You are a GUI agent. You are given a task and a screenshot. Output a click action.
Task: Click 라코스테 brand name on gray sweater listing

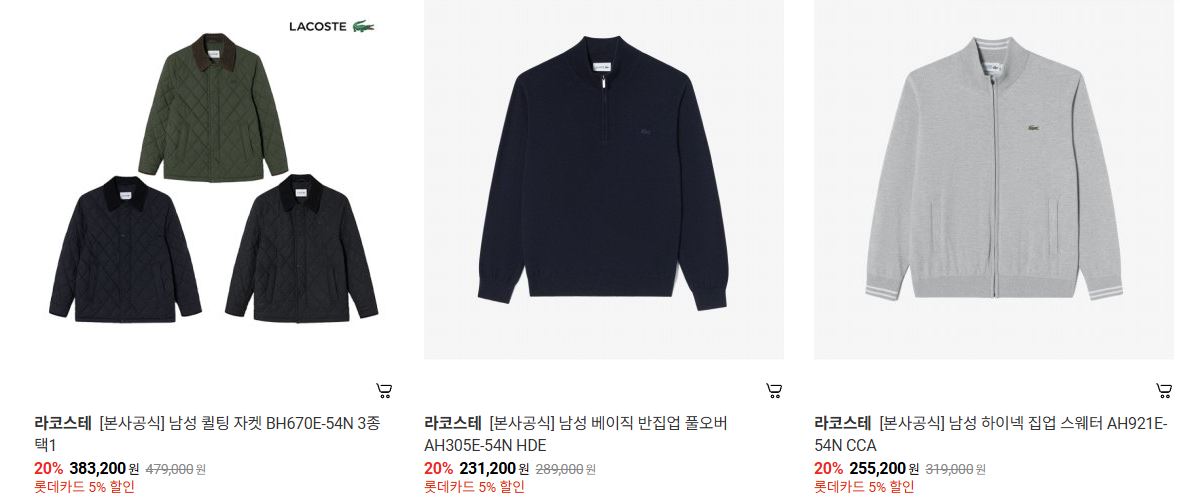click(843, 423)
